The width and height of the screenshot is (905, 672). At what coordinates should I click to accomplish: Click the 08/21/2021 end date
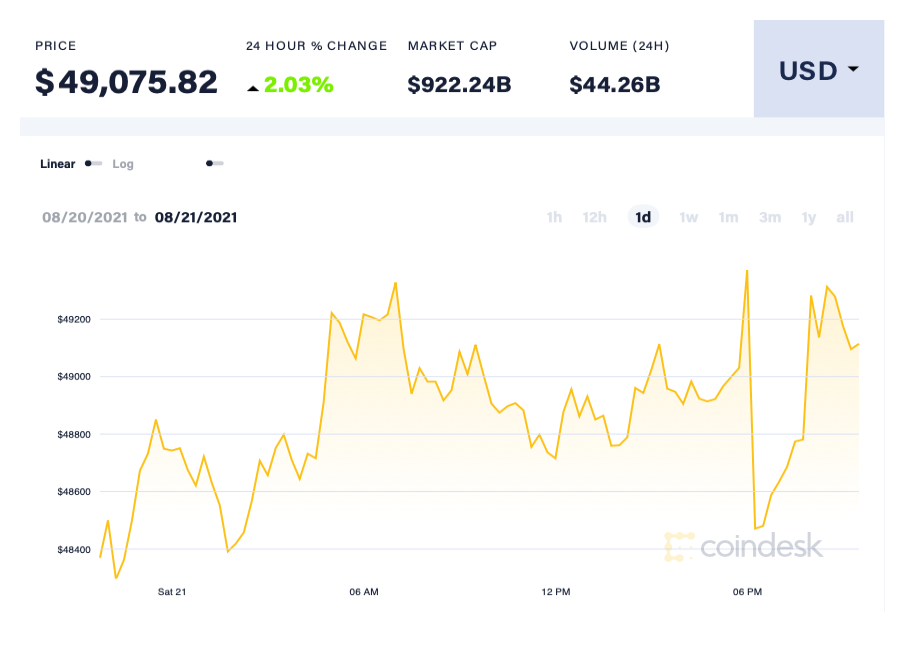(x=196, y=217)
